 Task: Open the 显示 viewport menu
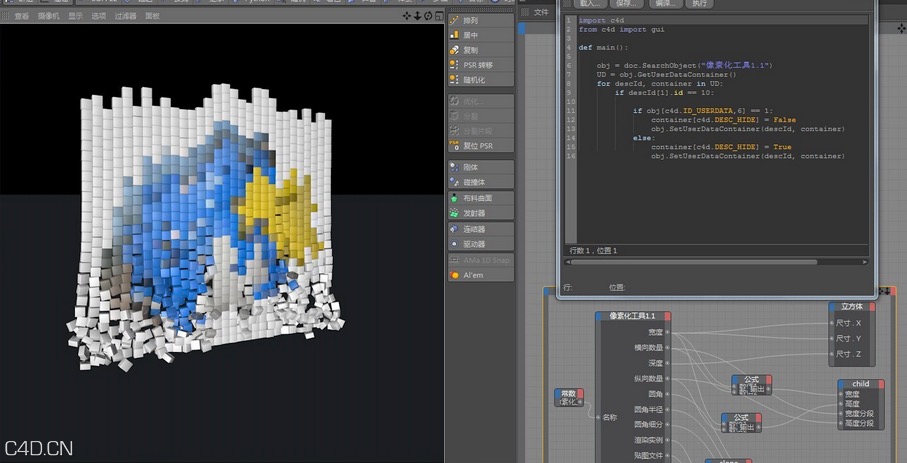click(75, 16)
